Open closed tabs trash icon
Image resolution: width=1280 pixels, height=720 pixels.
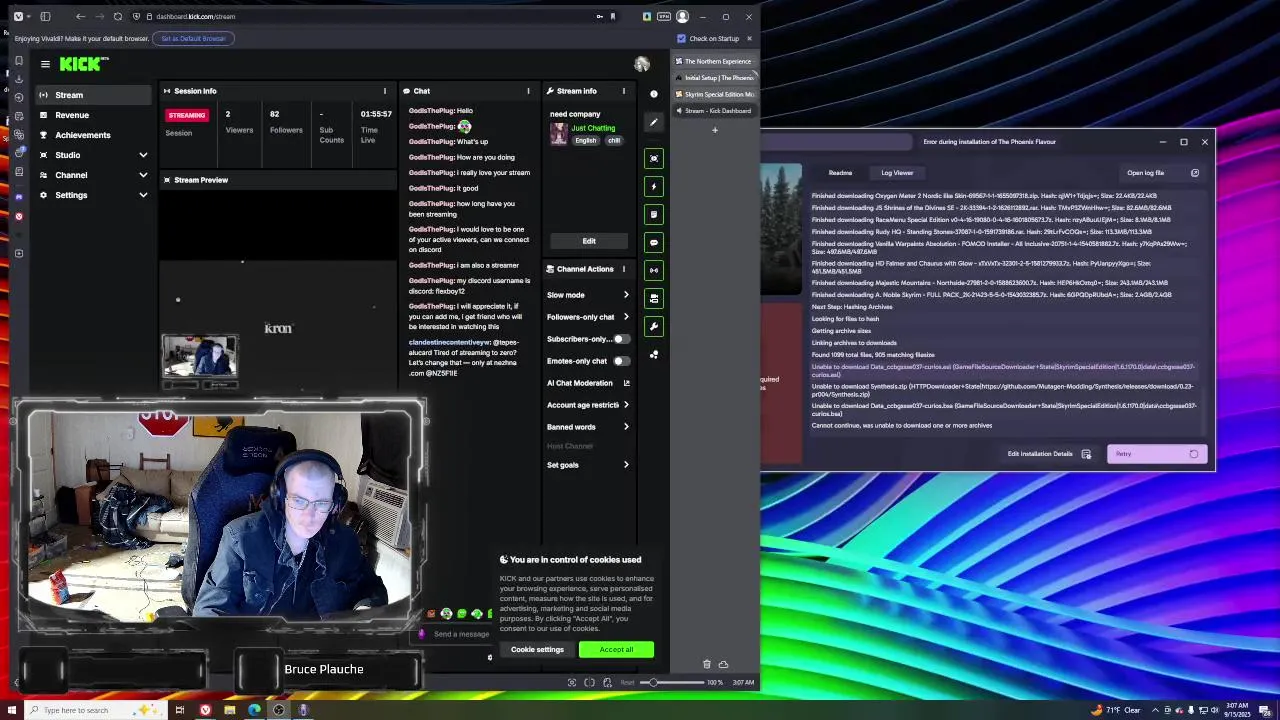tap(707, 664)
